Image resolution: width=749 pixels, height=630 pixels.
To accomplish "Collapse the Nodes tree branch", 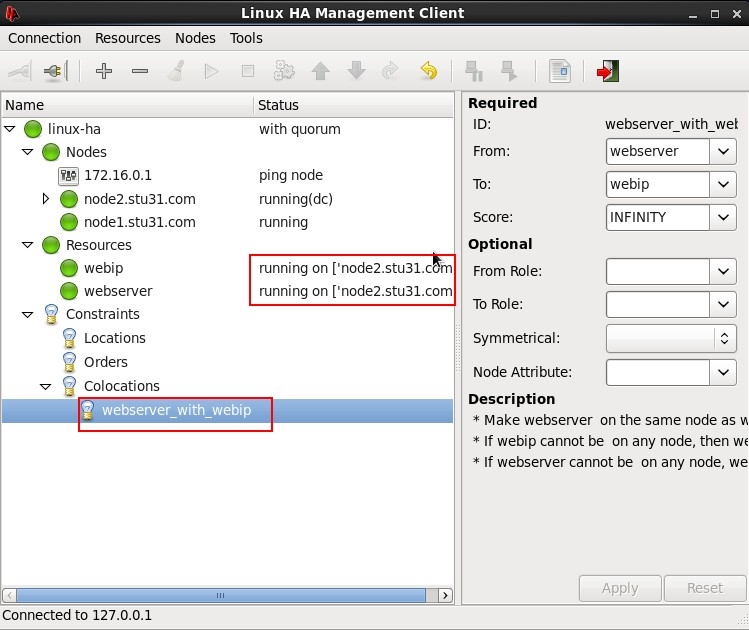I will [x=28, y=152].
